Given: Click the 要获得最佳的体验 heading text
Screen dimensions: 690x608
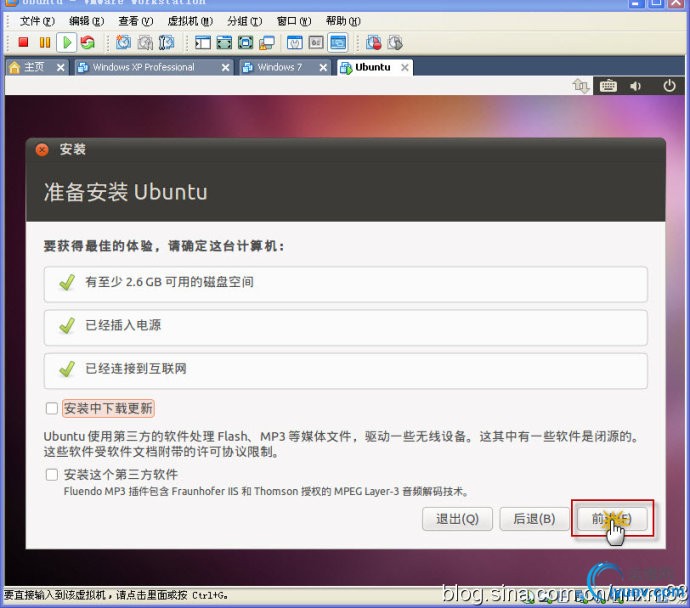Looking at the screenshot, I should (164, 245).
